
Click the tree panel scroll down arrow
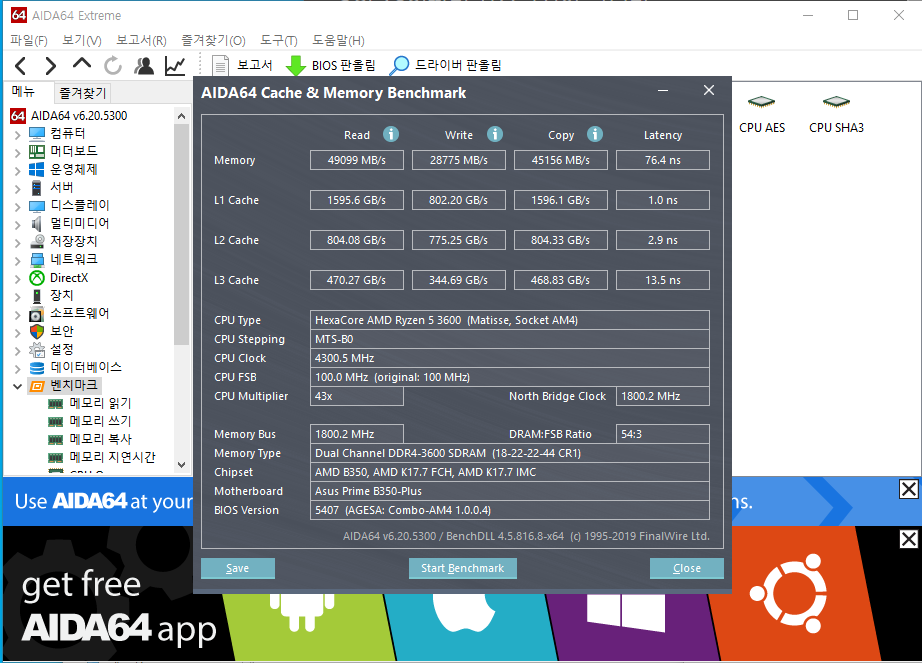pos(181,465)
